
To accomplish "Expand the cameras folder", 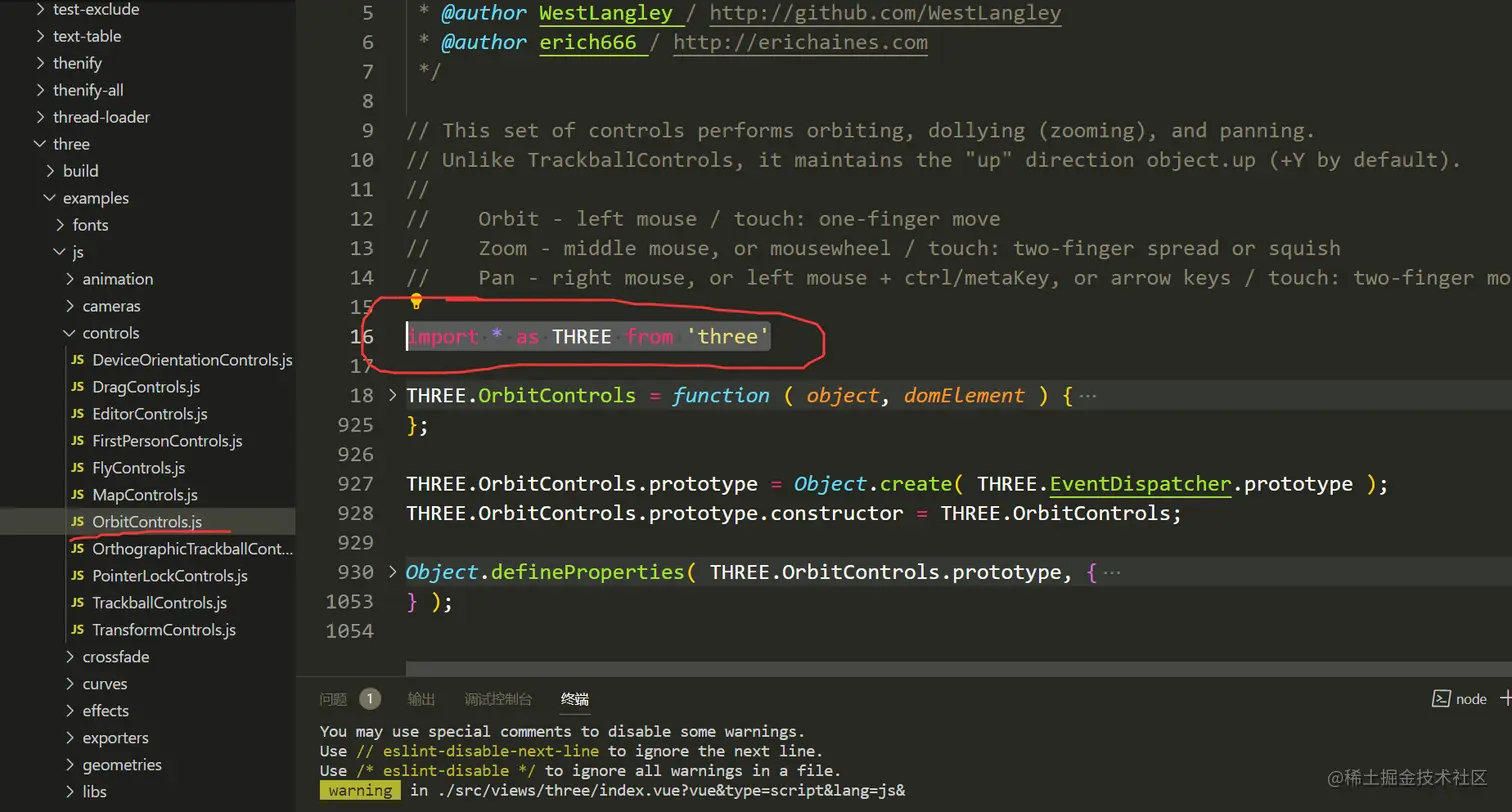I will [70, 306].
